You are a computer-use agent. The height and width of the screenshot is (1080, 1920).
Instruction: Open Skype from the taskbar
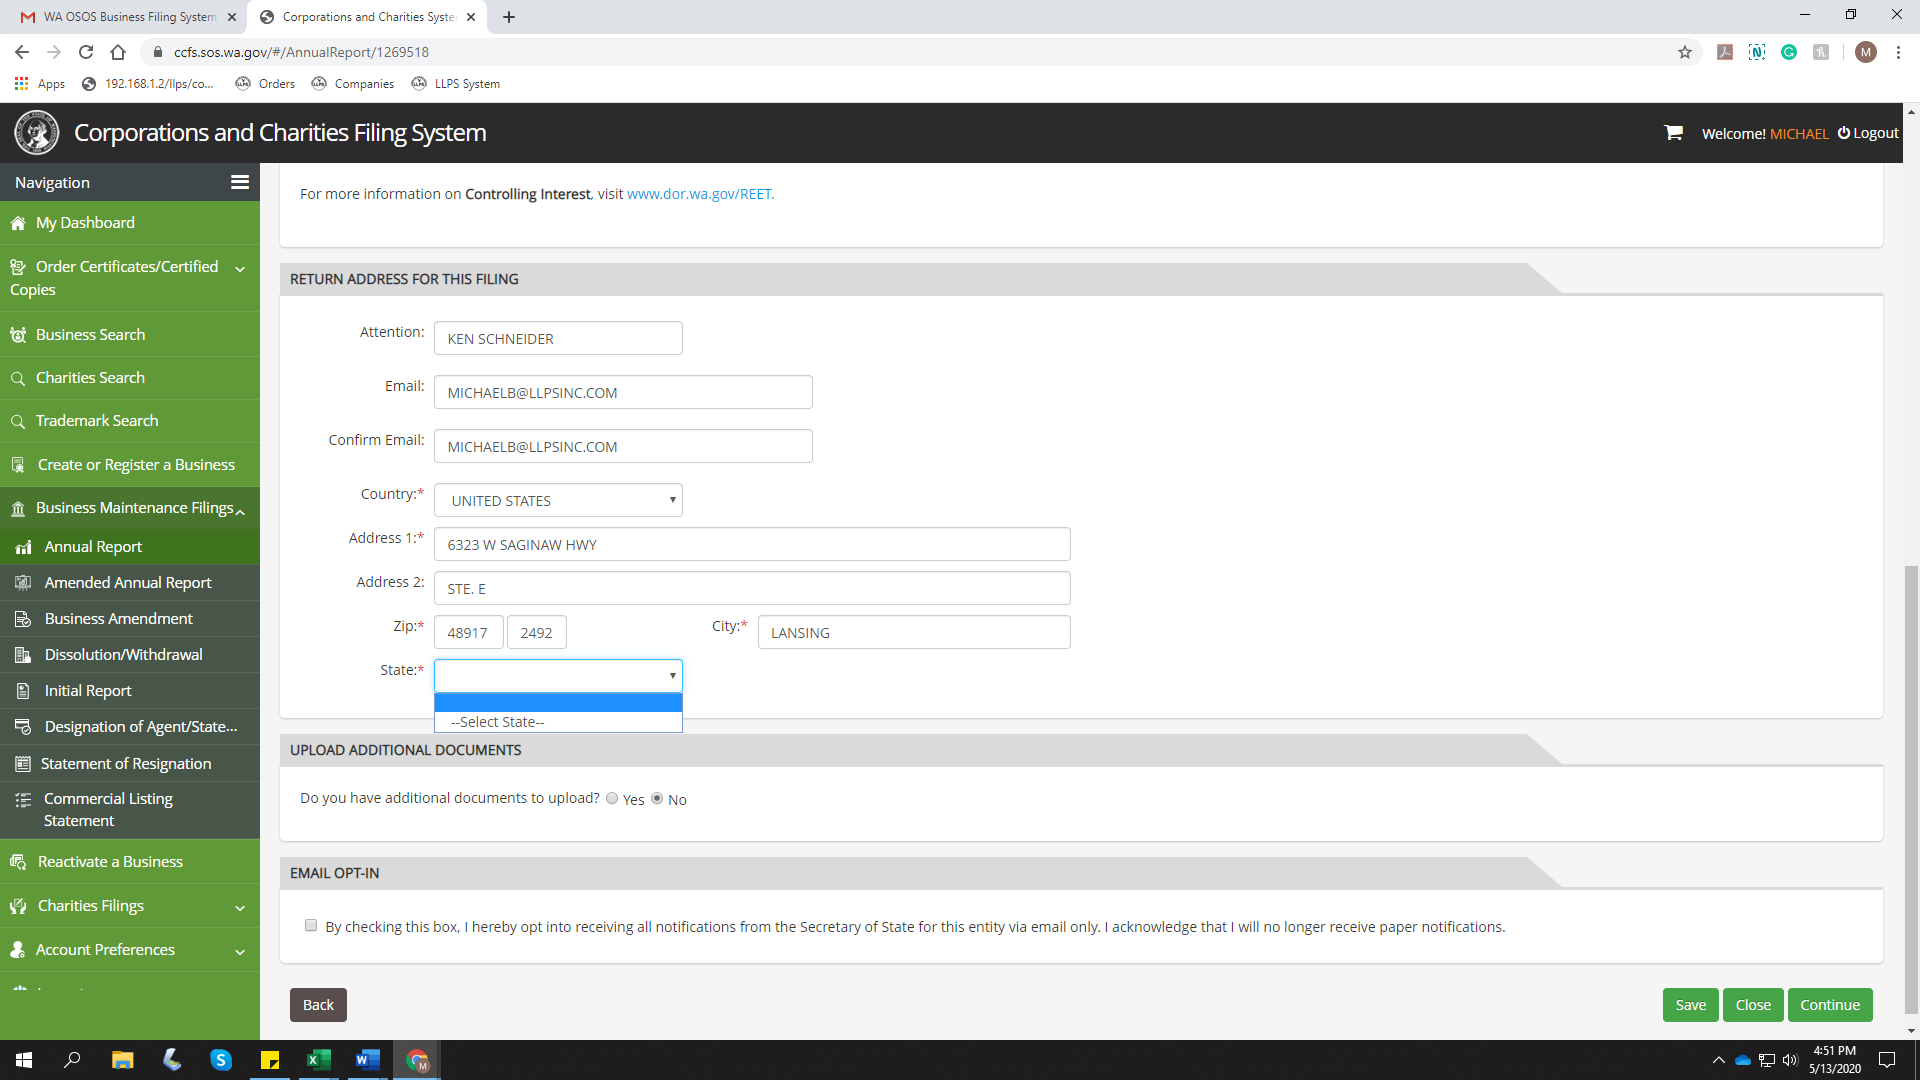(x=221, y=1060)
